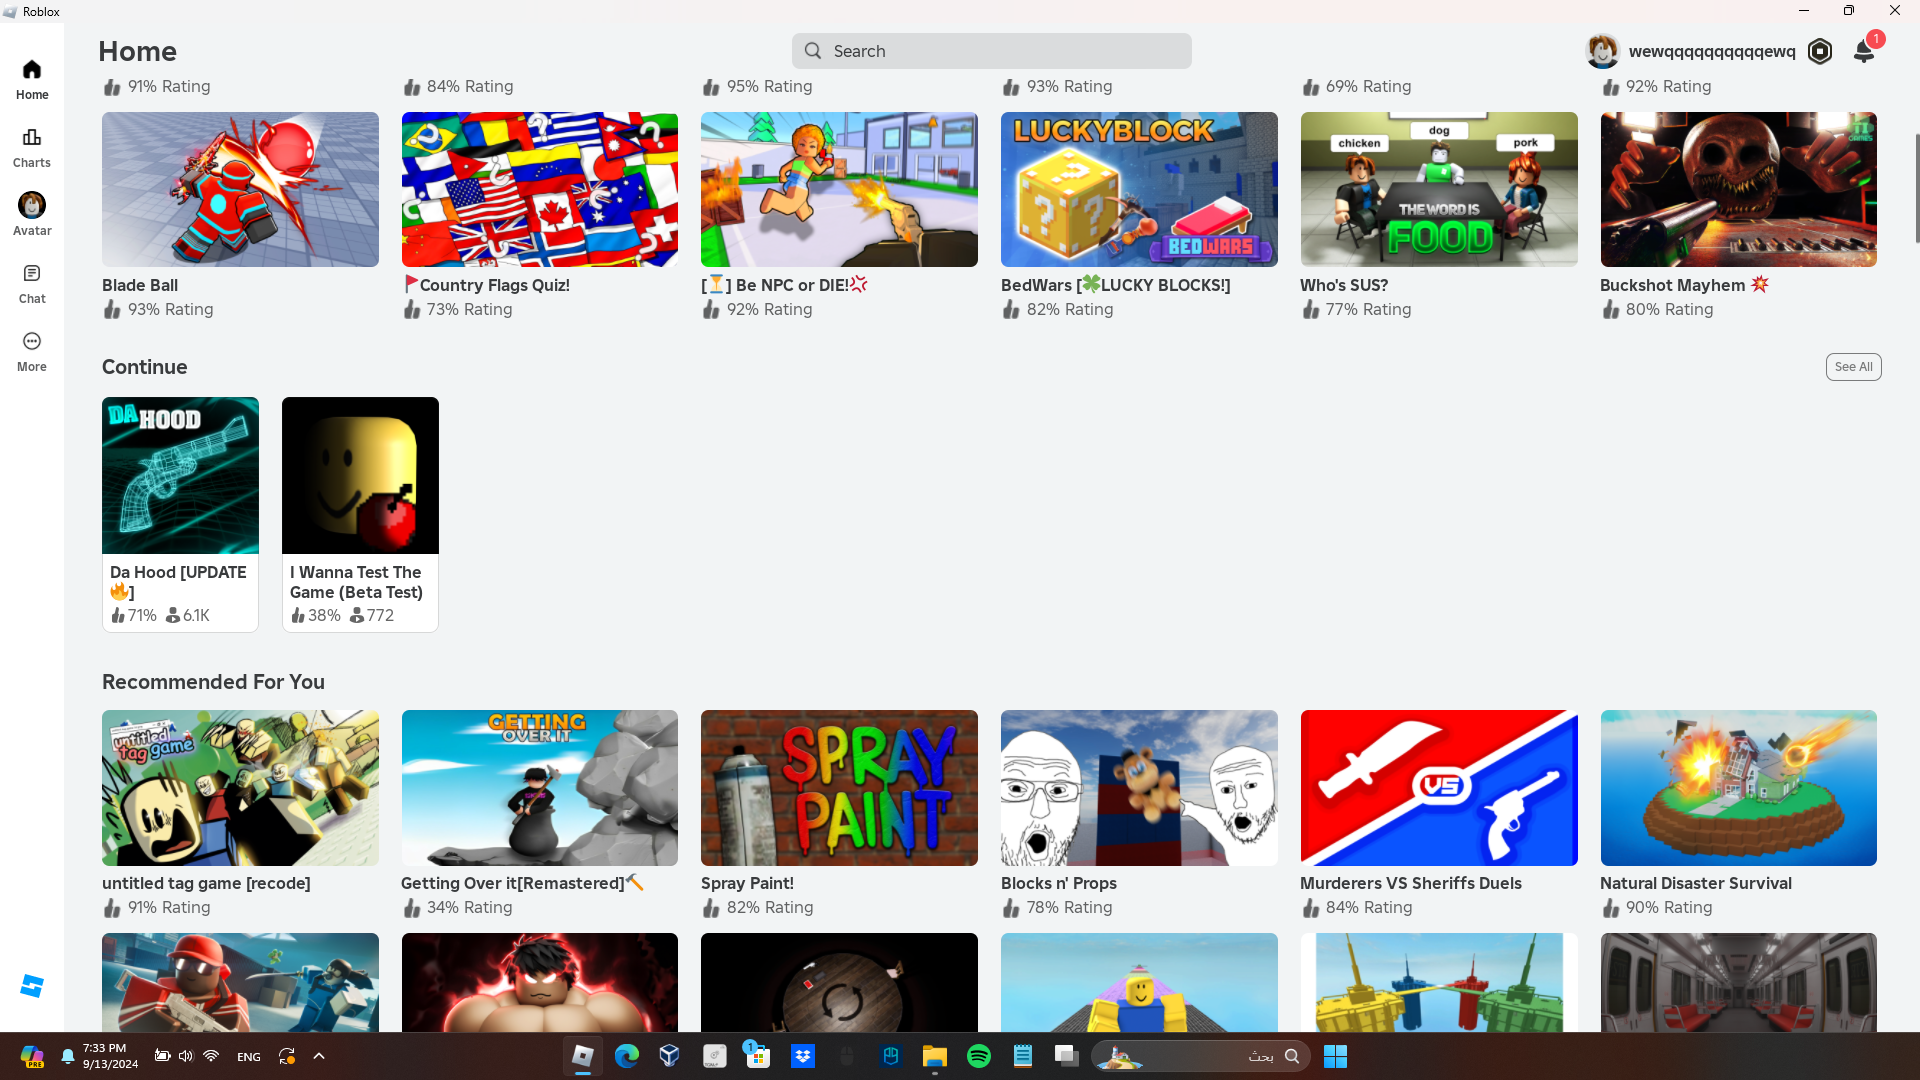The height and width of the screenshot is (1080, 1920).
Task: Open the Robux balance icon
Action: (1820, 51)
